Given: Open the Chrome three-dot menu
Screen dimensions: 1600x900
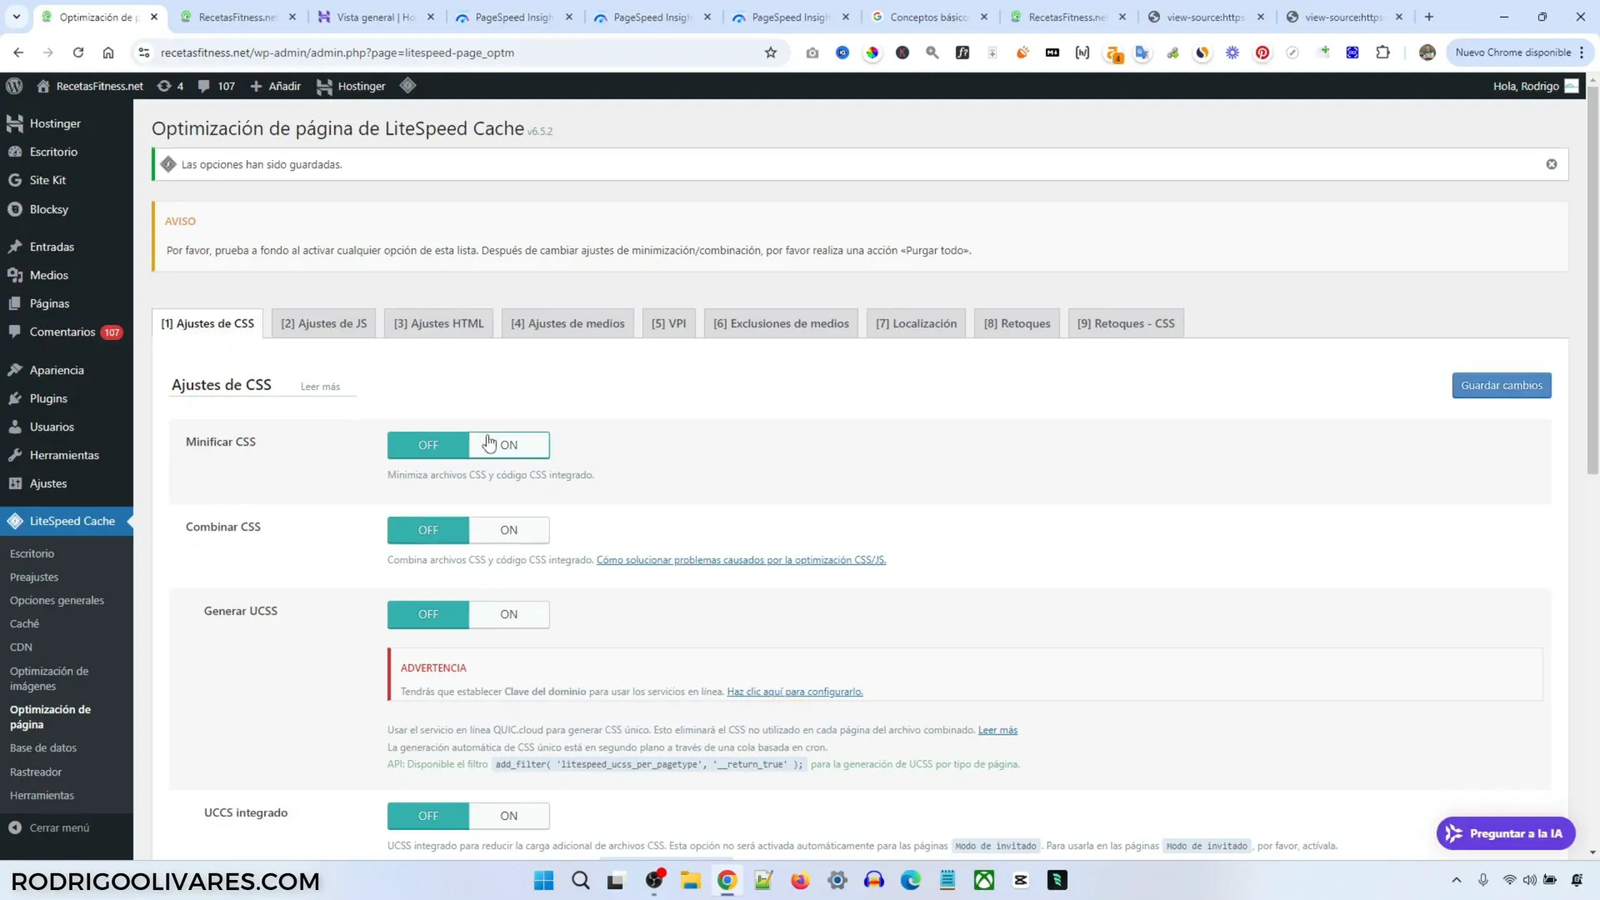Looking at the screenshot, I should click(1583, 52).
